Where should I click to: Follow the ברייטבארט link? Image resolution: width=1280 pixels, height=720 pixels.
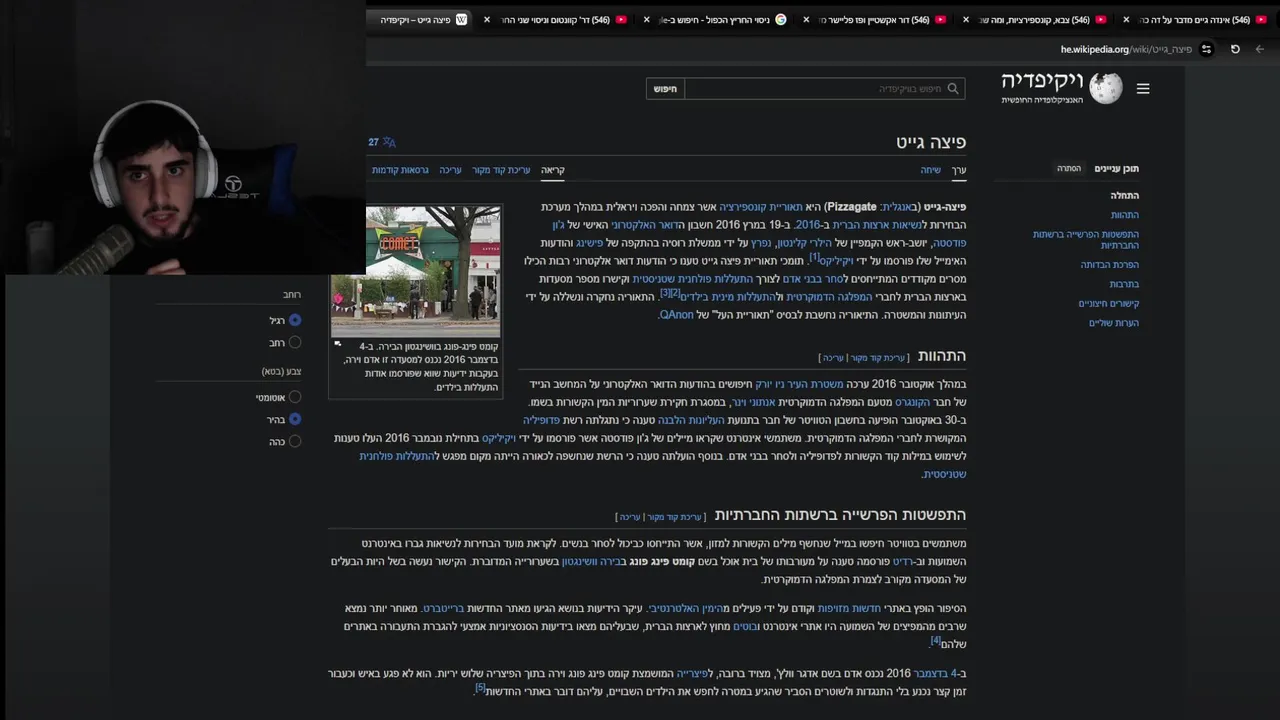(443, 608)
